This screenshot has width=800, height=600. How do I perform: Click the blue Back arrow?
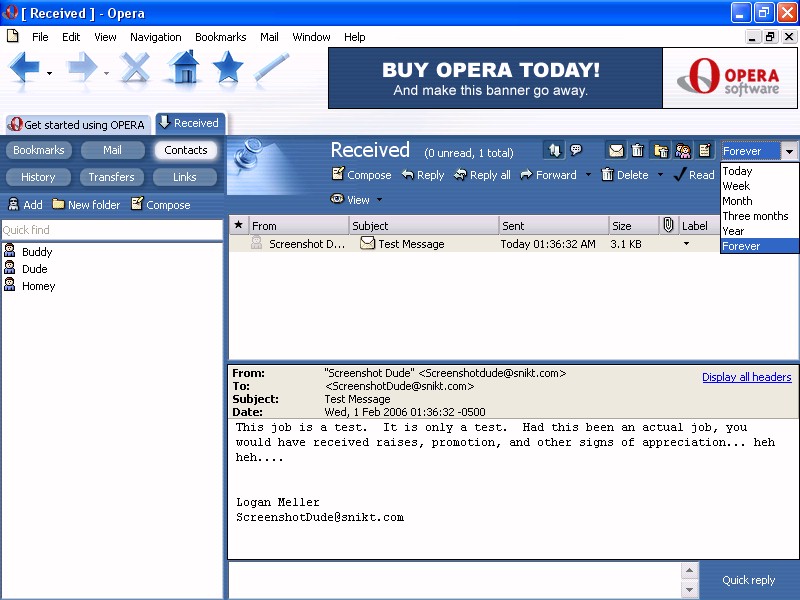point(25,68)
